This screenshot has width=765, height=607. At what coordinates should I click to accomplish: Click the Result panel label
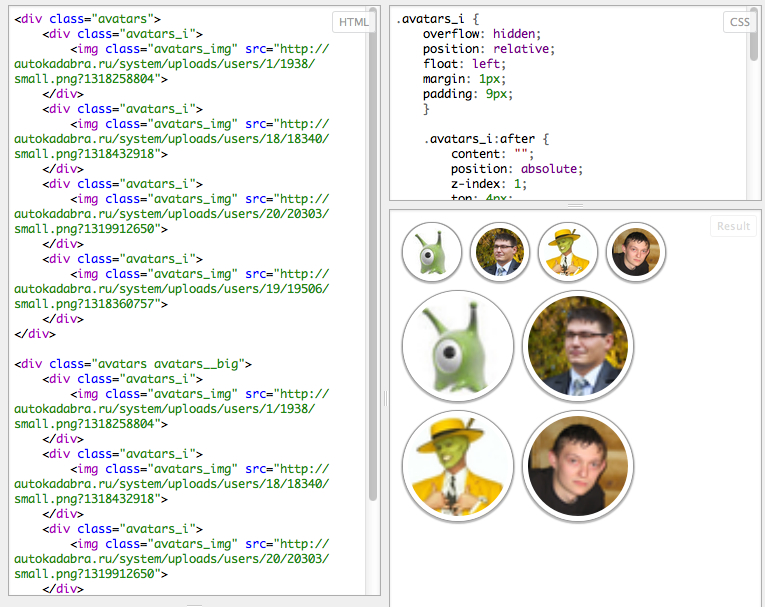(733, 226)
